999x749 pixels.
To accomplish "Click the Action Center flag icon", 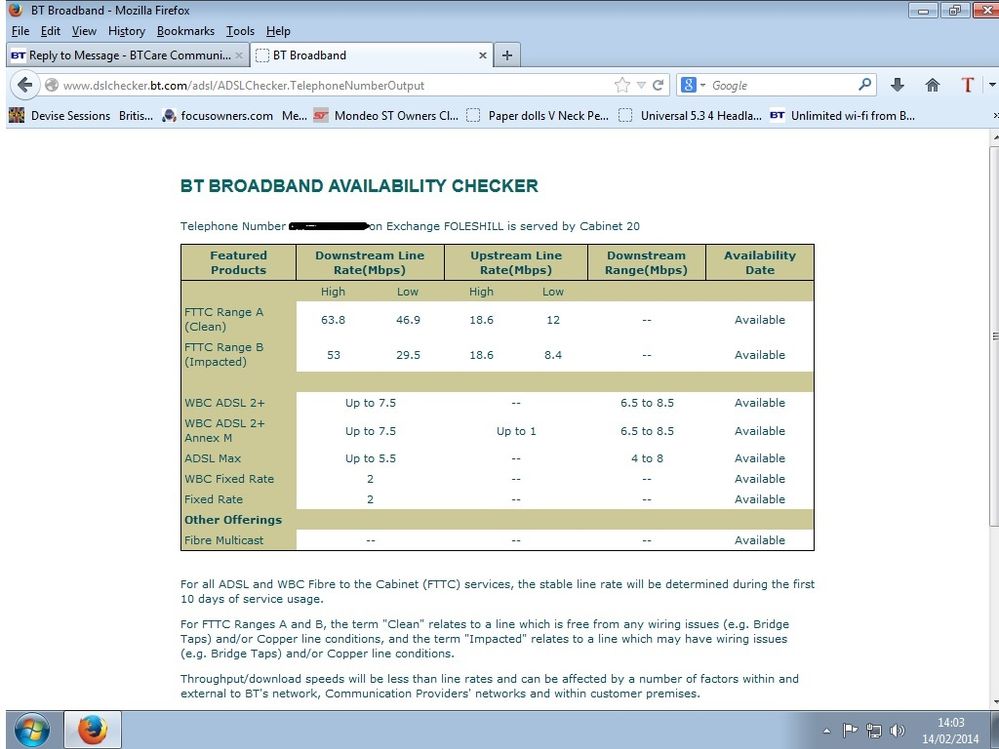I will [850, 730].
